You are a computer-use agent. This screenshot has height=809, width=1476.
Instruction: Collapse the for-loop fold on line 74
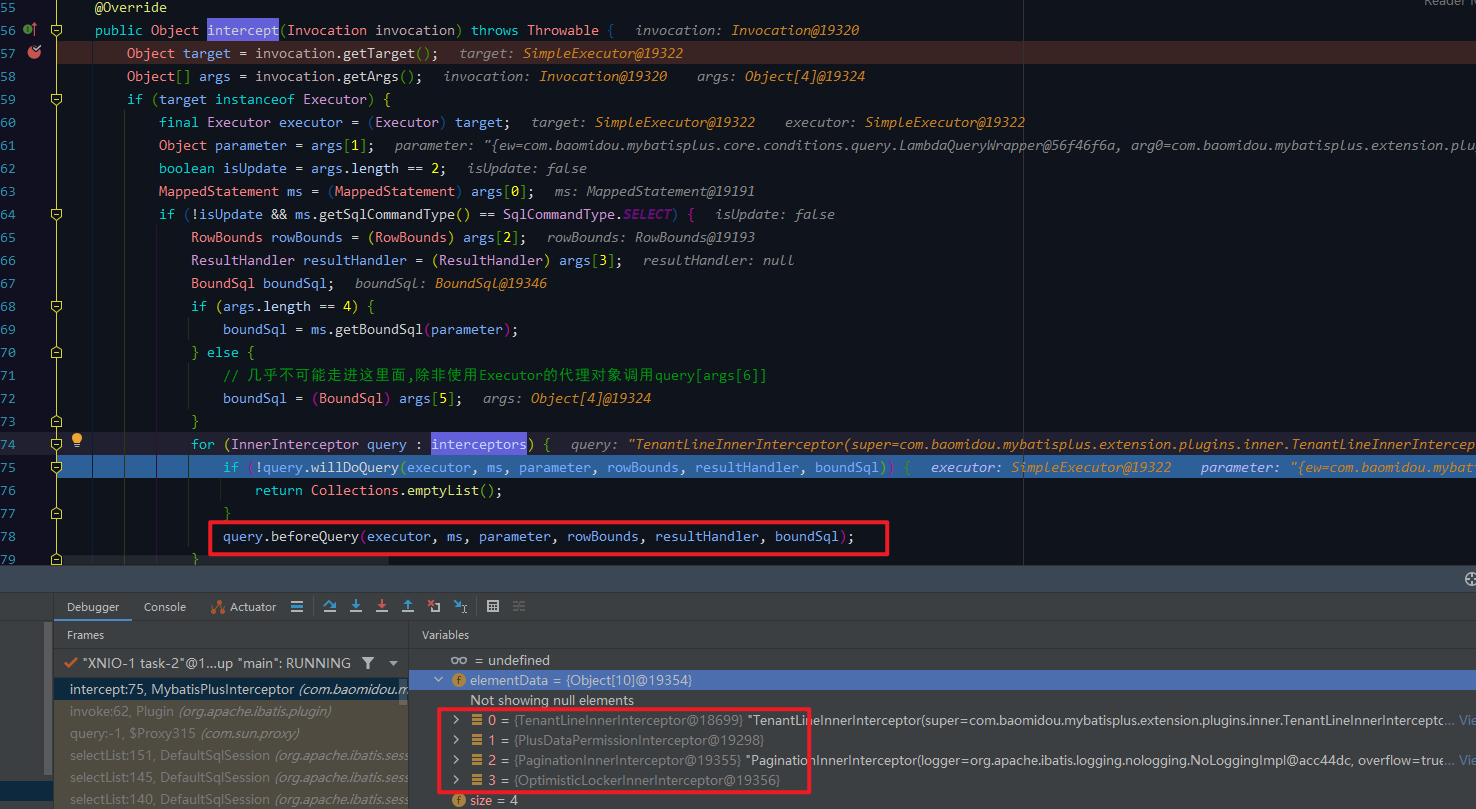coord(56,444)
